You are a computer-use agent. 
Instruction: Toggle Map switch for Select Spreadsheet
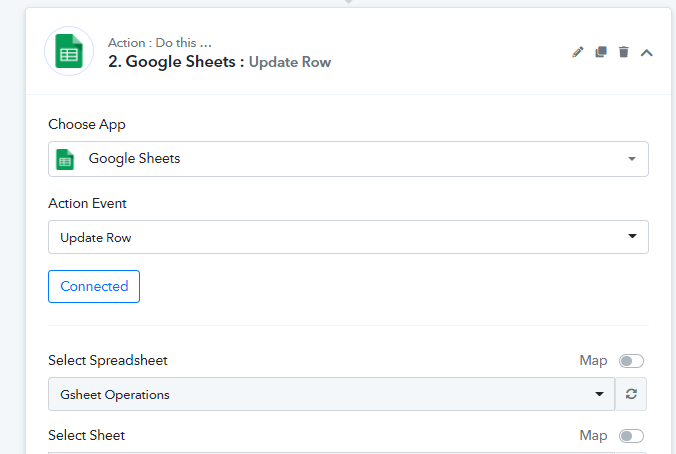(631, 361)
